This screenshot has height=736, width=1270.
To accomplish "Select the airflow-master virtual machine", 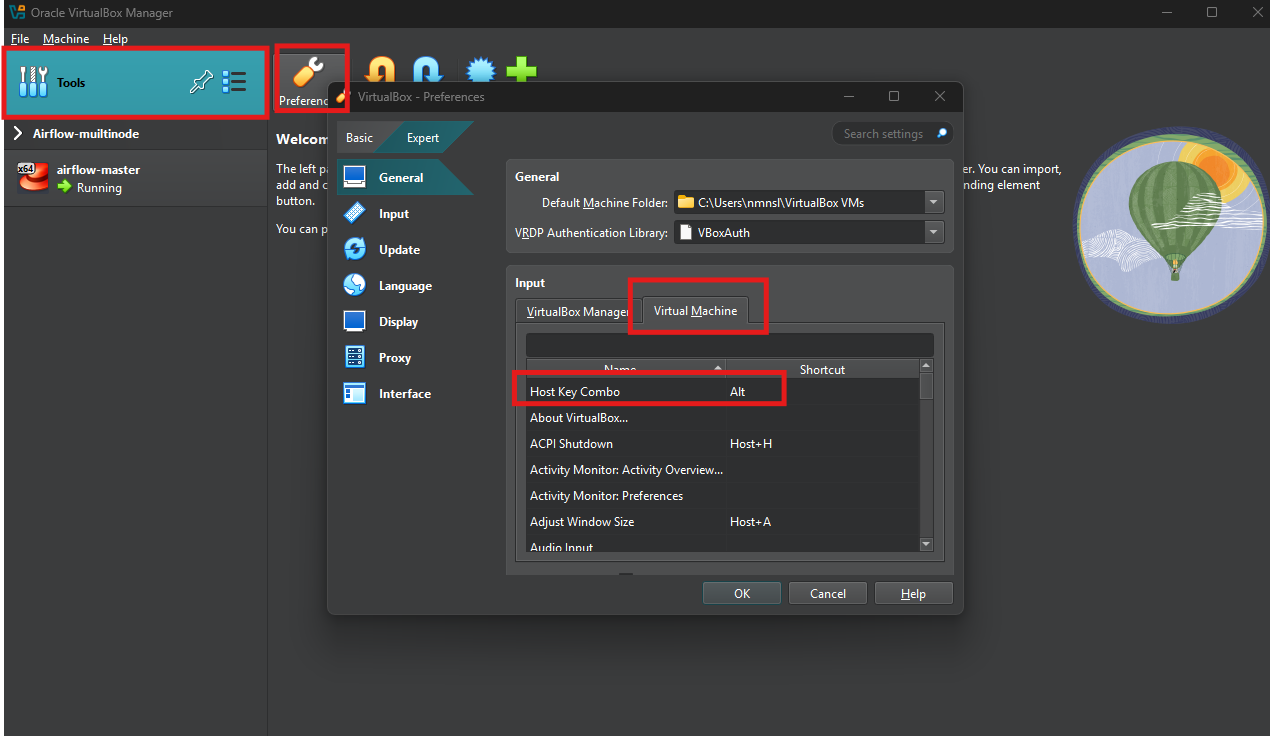I will click(x=136, y=178).
